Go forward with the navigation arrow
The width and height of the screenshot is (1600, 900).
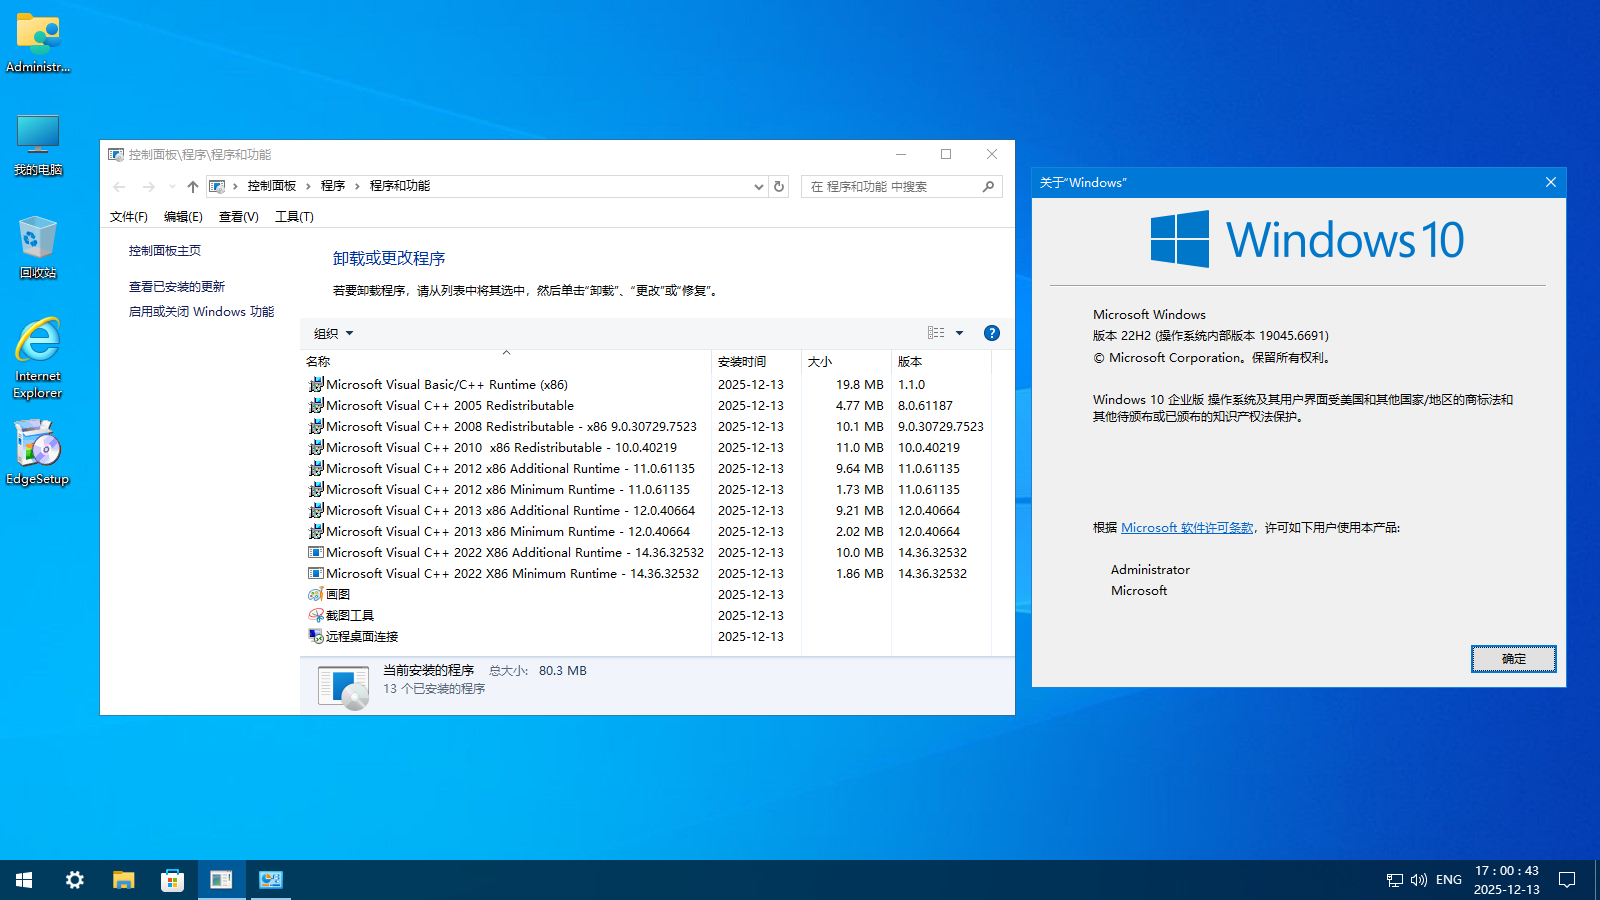[x=148, y=187]
